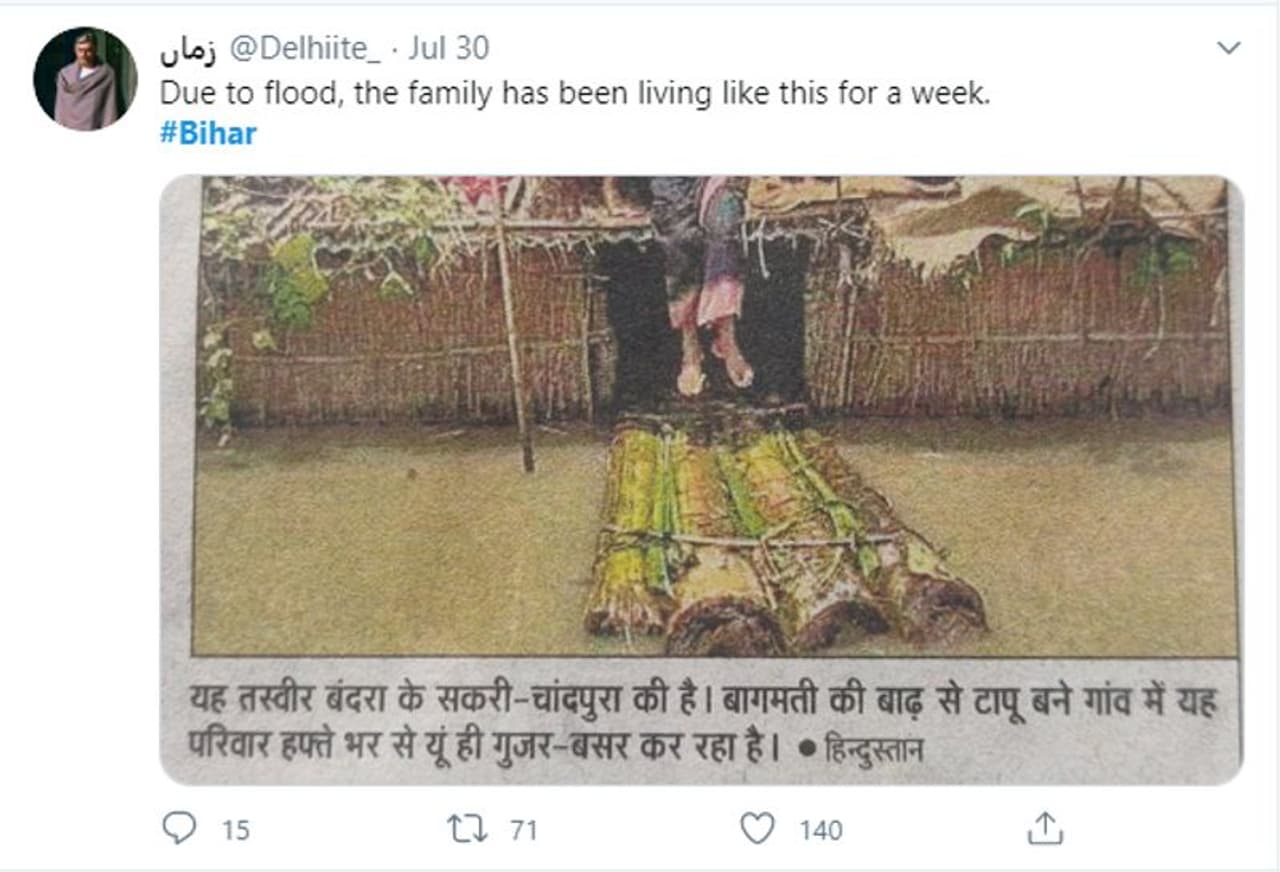The width and height of the screenshot is (1280, 872).
Task: Click the reply speech bubble icon
Action: point(180,828)
